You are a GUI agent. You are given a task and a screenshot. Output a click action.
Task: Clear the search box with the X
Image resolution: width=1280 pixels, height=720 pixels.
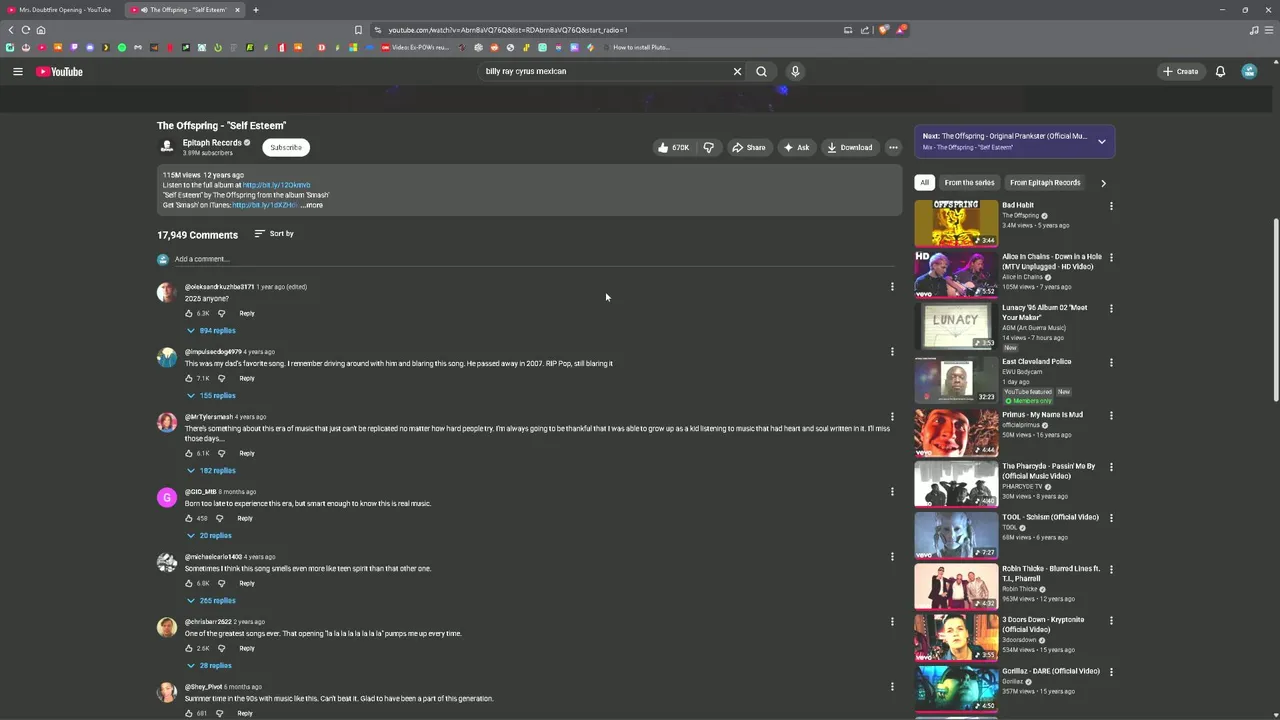coord(737,71)
